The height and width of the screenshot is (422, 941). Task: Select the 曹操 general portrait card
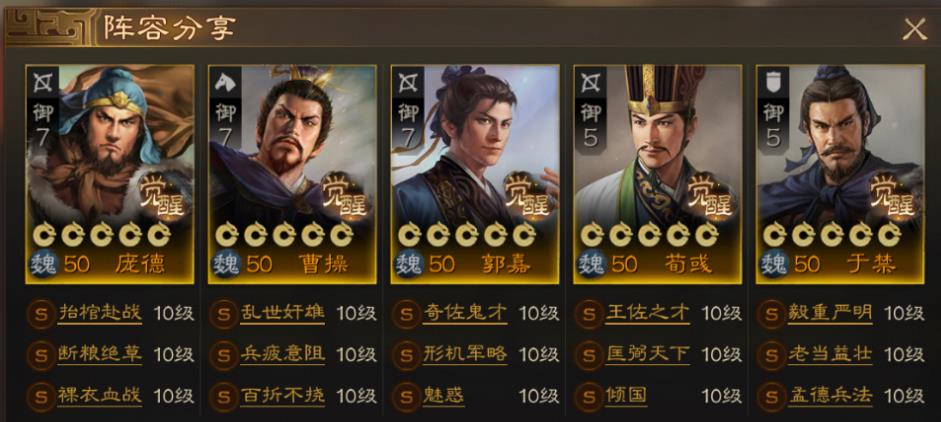click(x=292, y=174)
